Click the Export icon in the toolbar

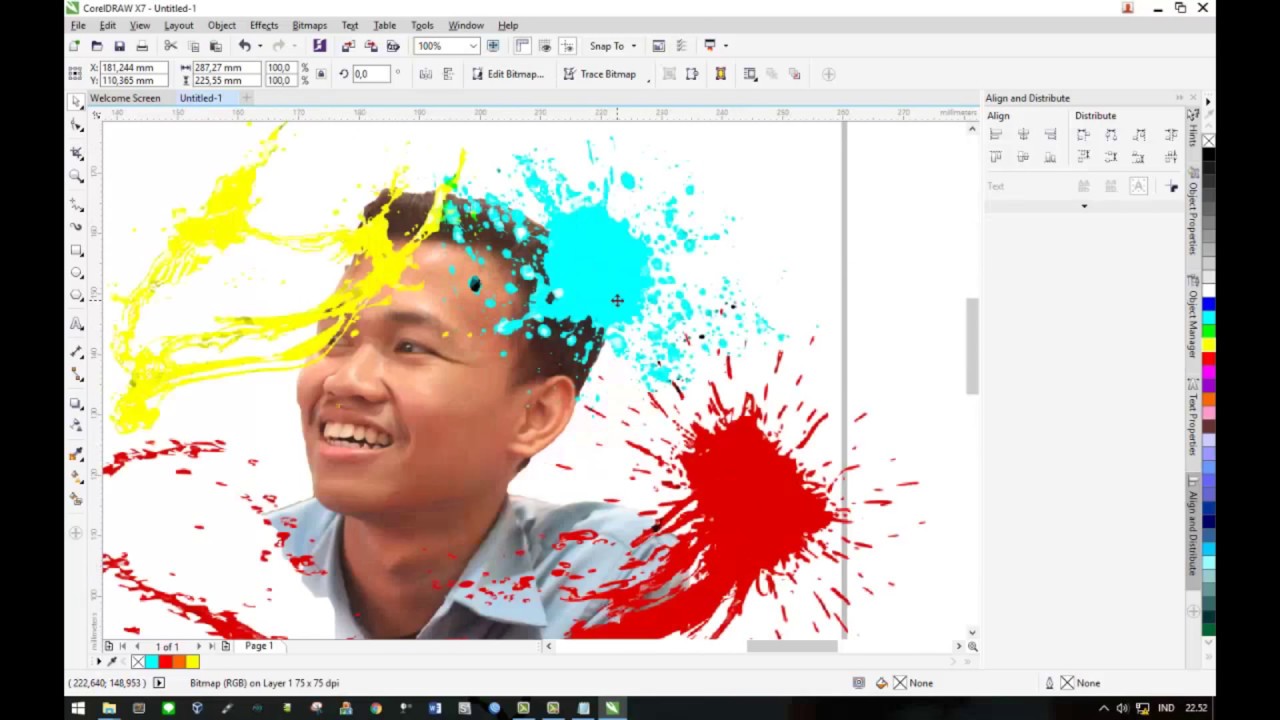tap(371, 46)
